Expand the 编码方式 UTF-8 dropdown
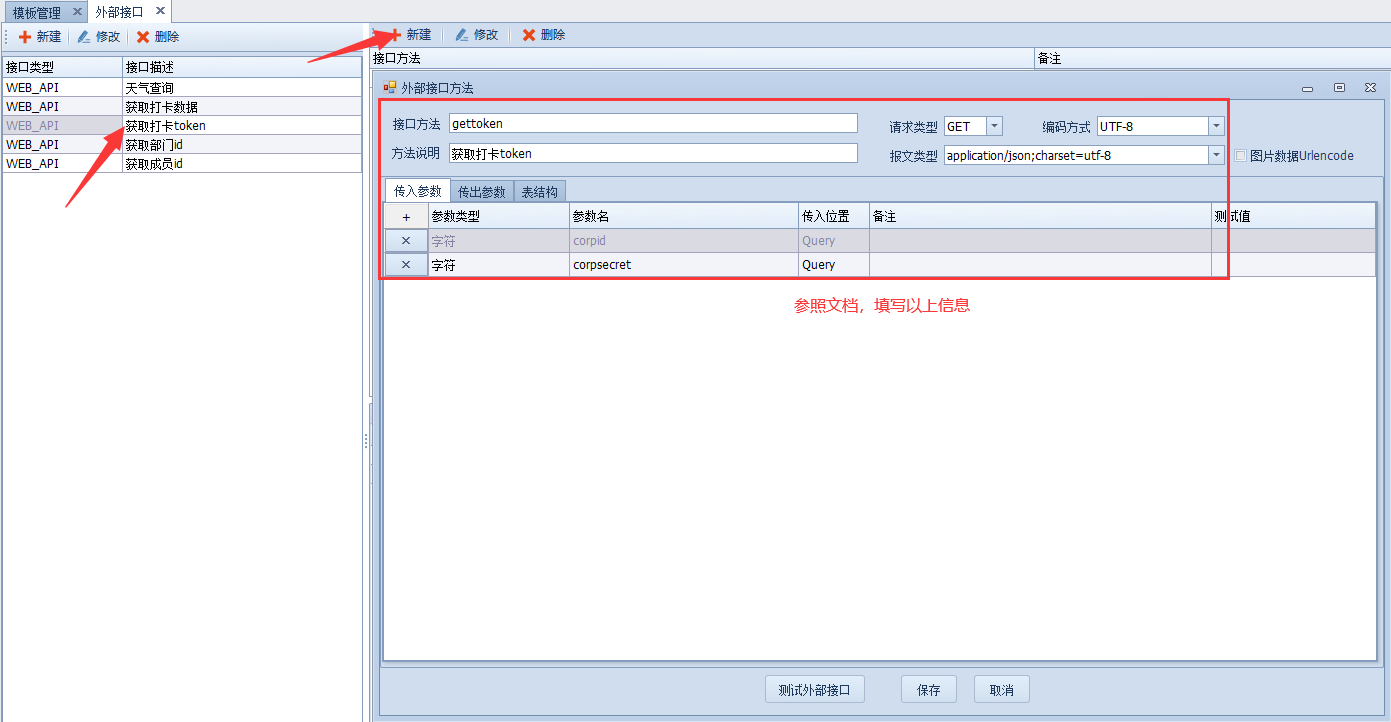 1216,126
